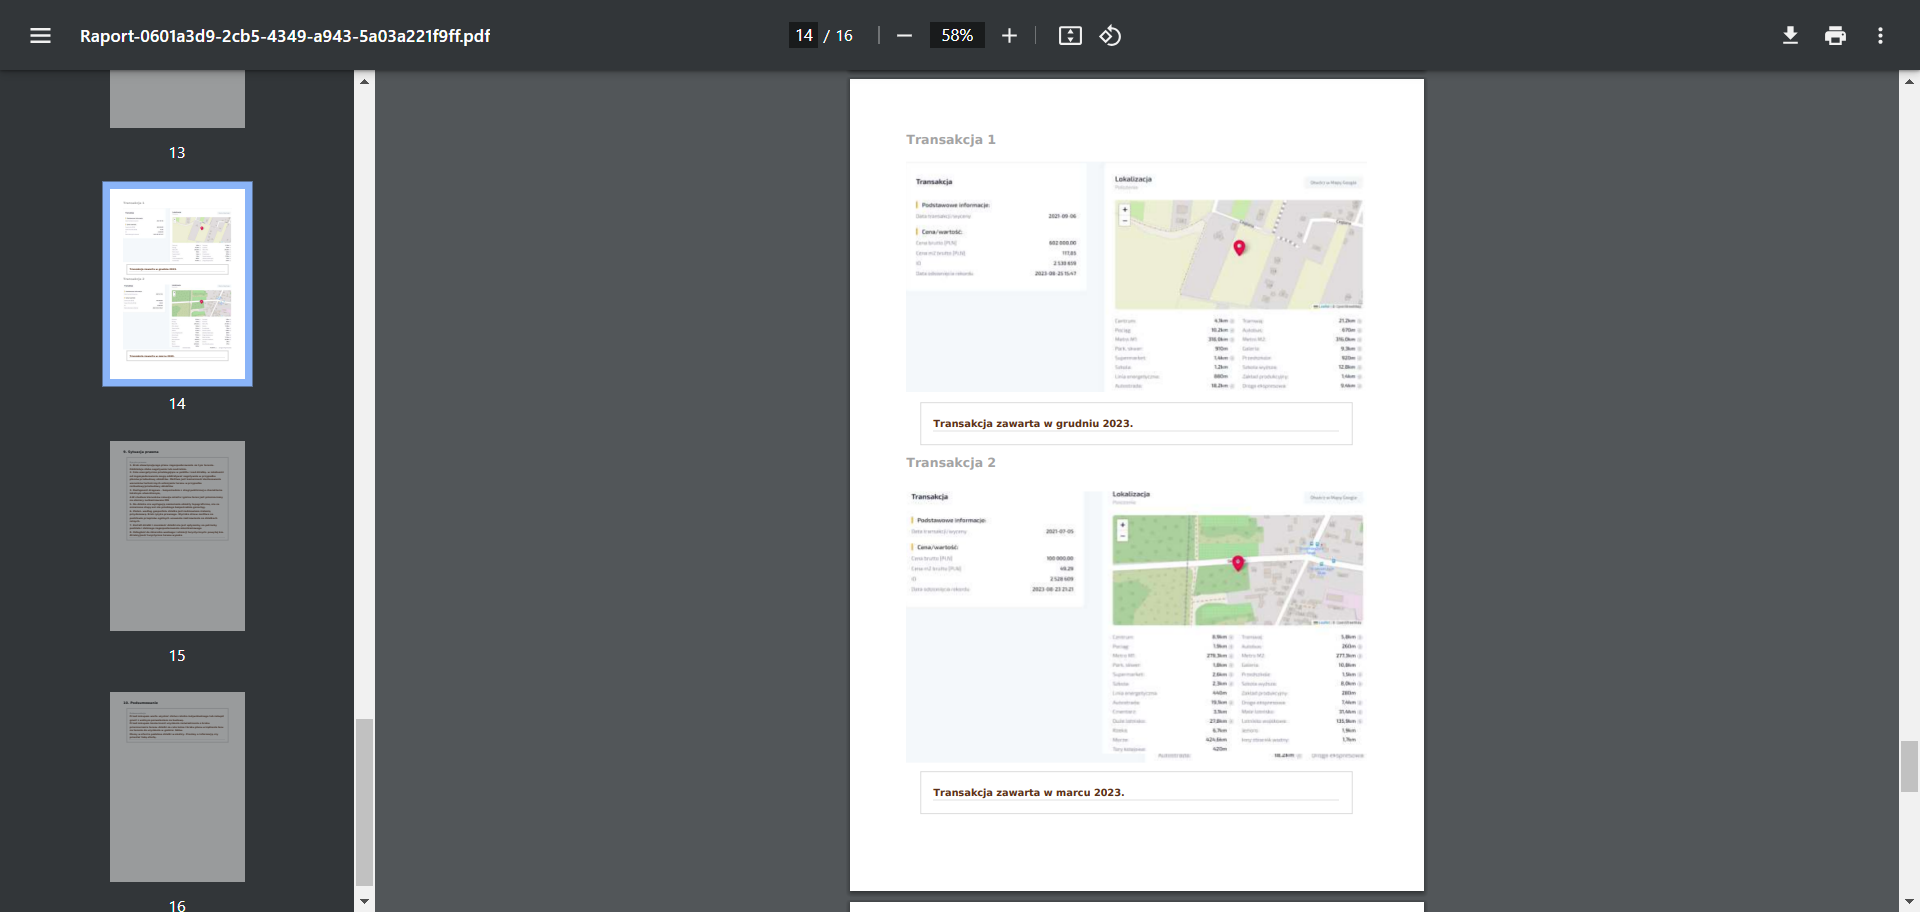Click the 58% zoom level field
This screenshot has width=1920, height=912.
point(957,35)
